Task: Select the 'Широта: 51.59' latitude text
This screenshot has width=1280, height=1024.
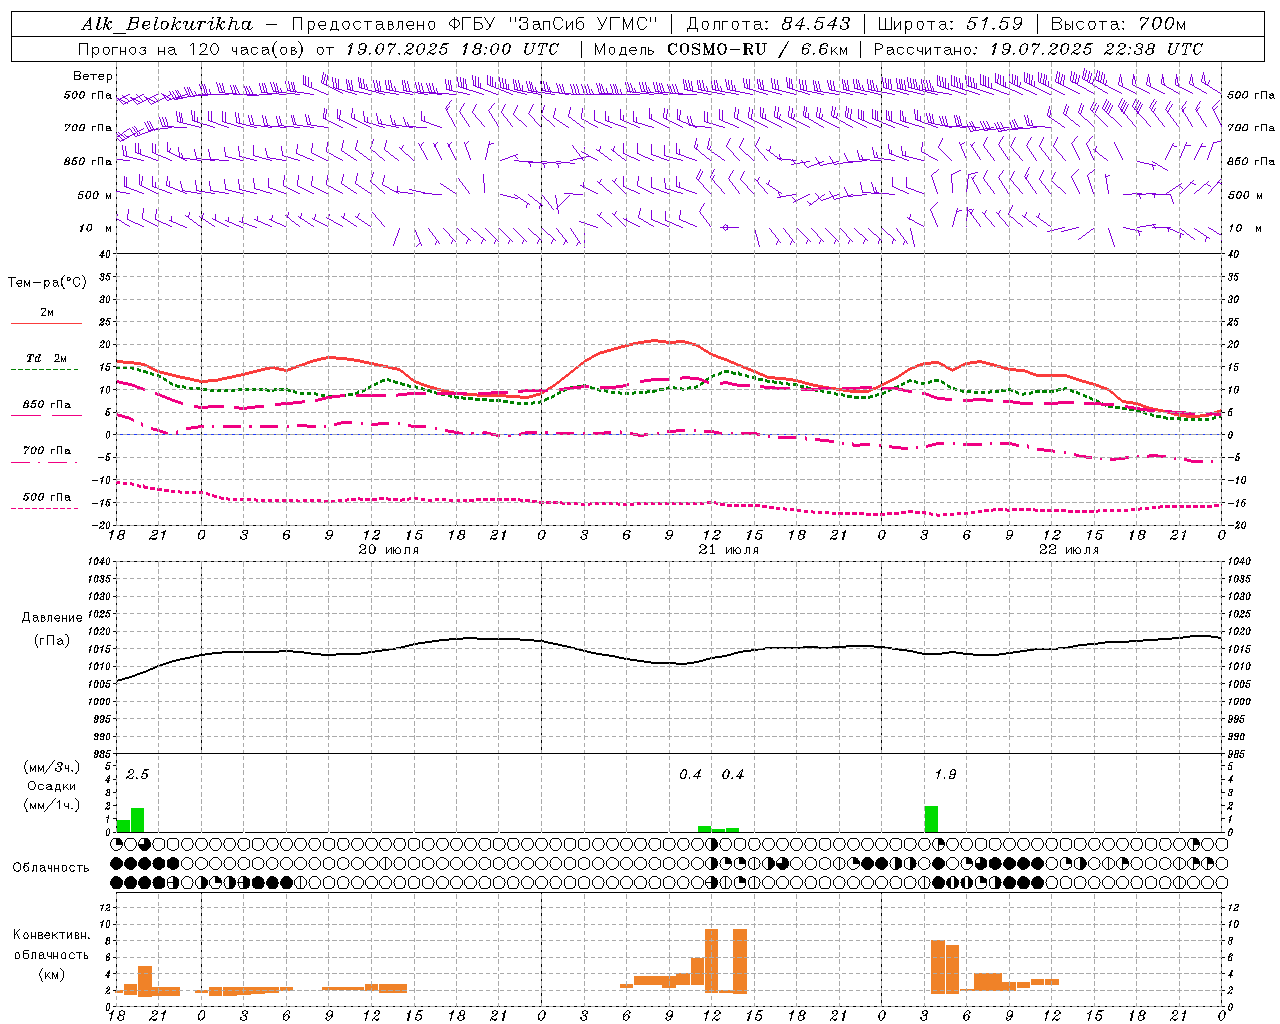Action: tap(950, 24)
